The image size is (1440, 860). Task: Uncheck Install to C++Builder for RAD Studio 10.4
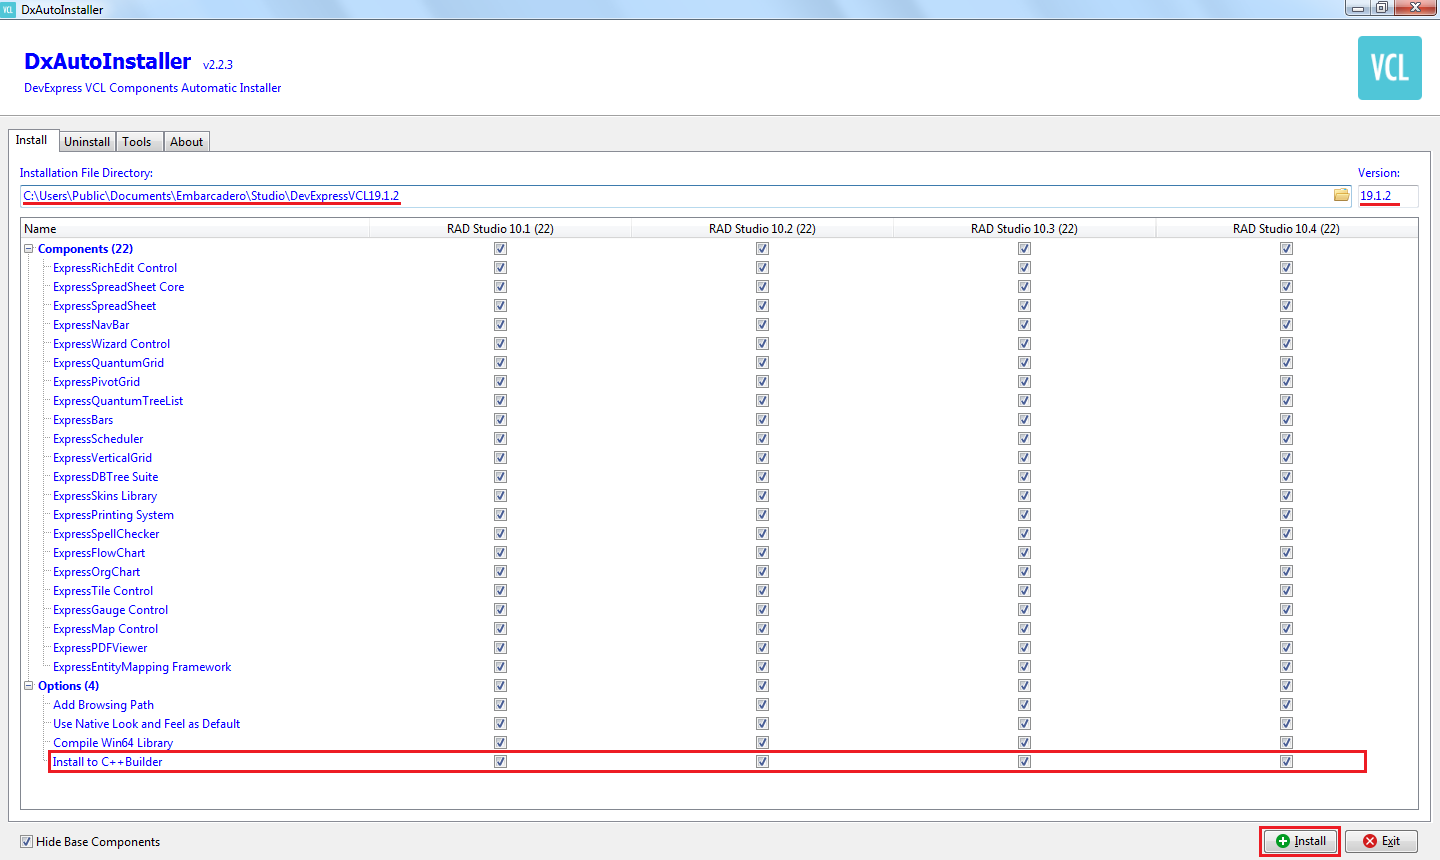[1286, 762]
